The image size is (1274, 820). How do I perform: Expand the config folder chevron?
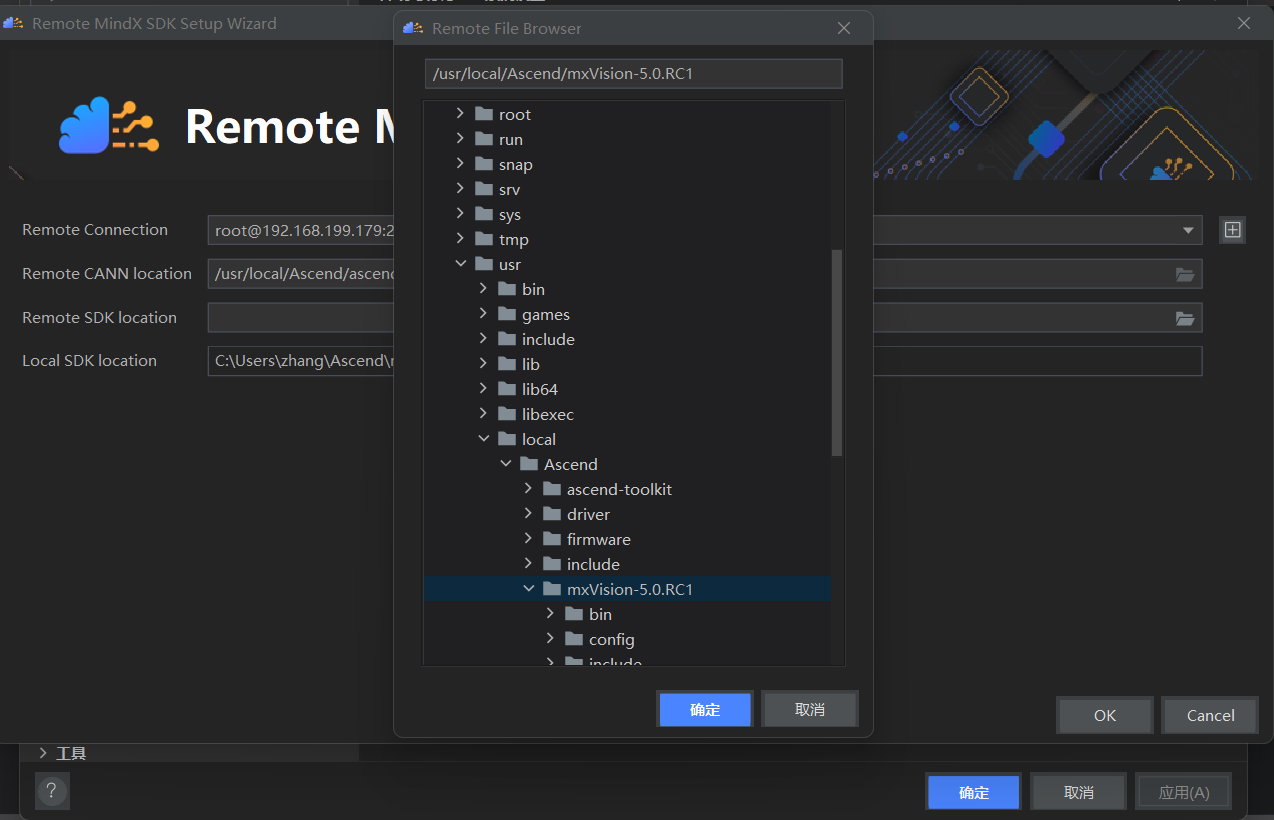pos(550,639)
